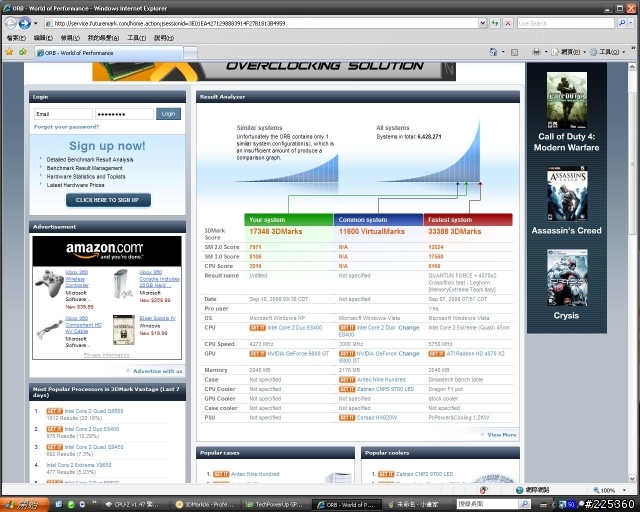Click the GET IT badge beside NVIDIA GeForce 9800 GT

coord(257,354)
